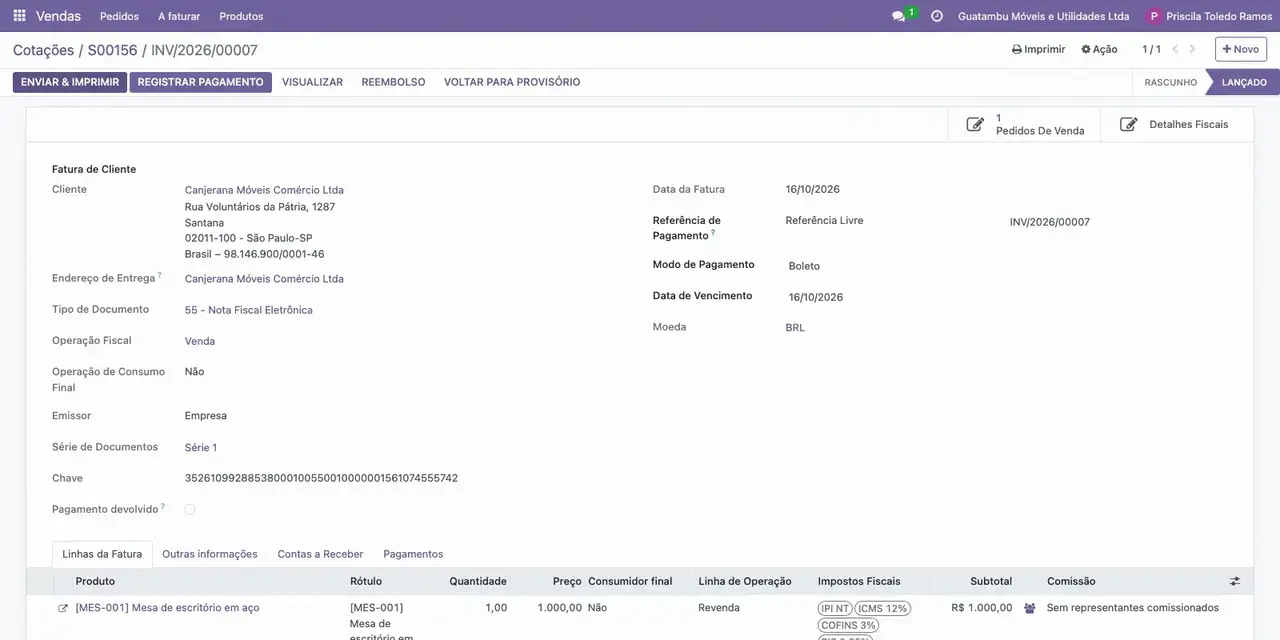
Task: Open the conversations chat bubble icon
Action: [898, 16]
